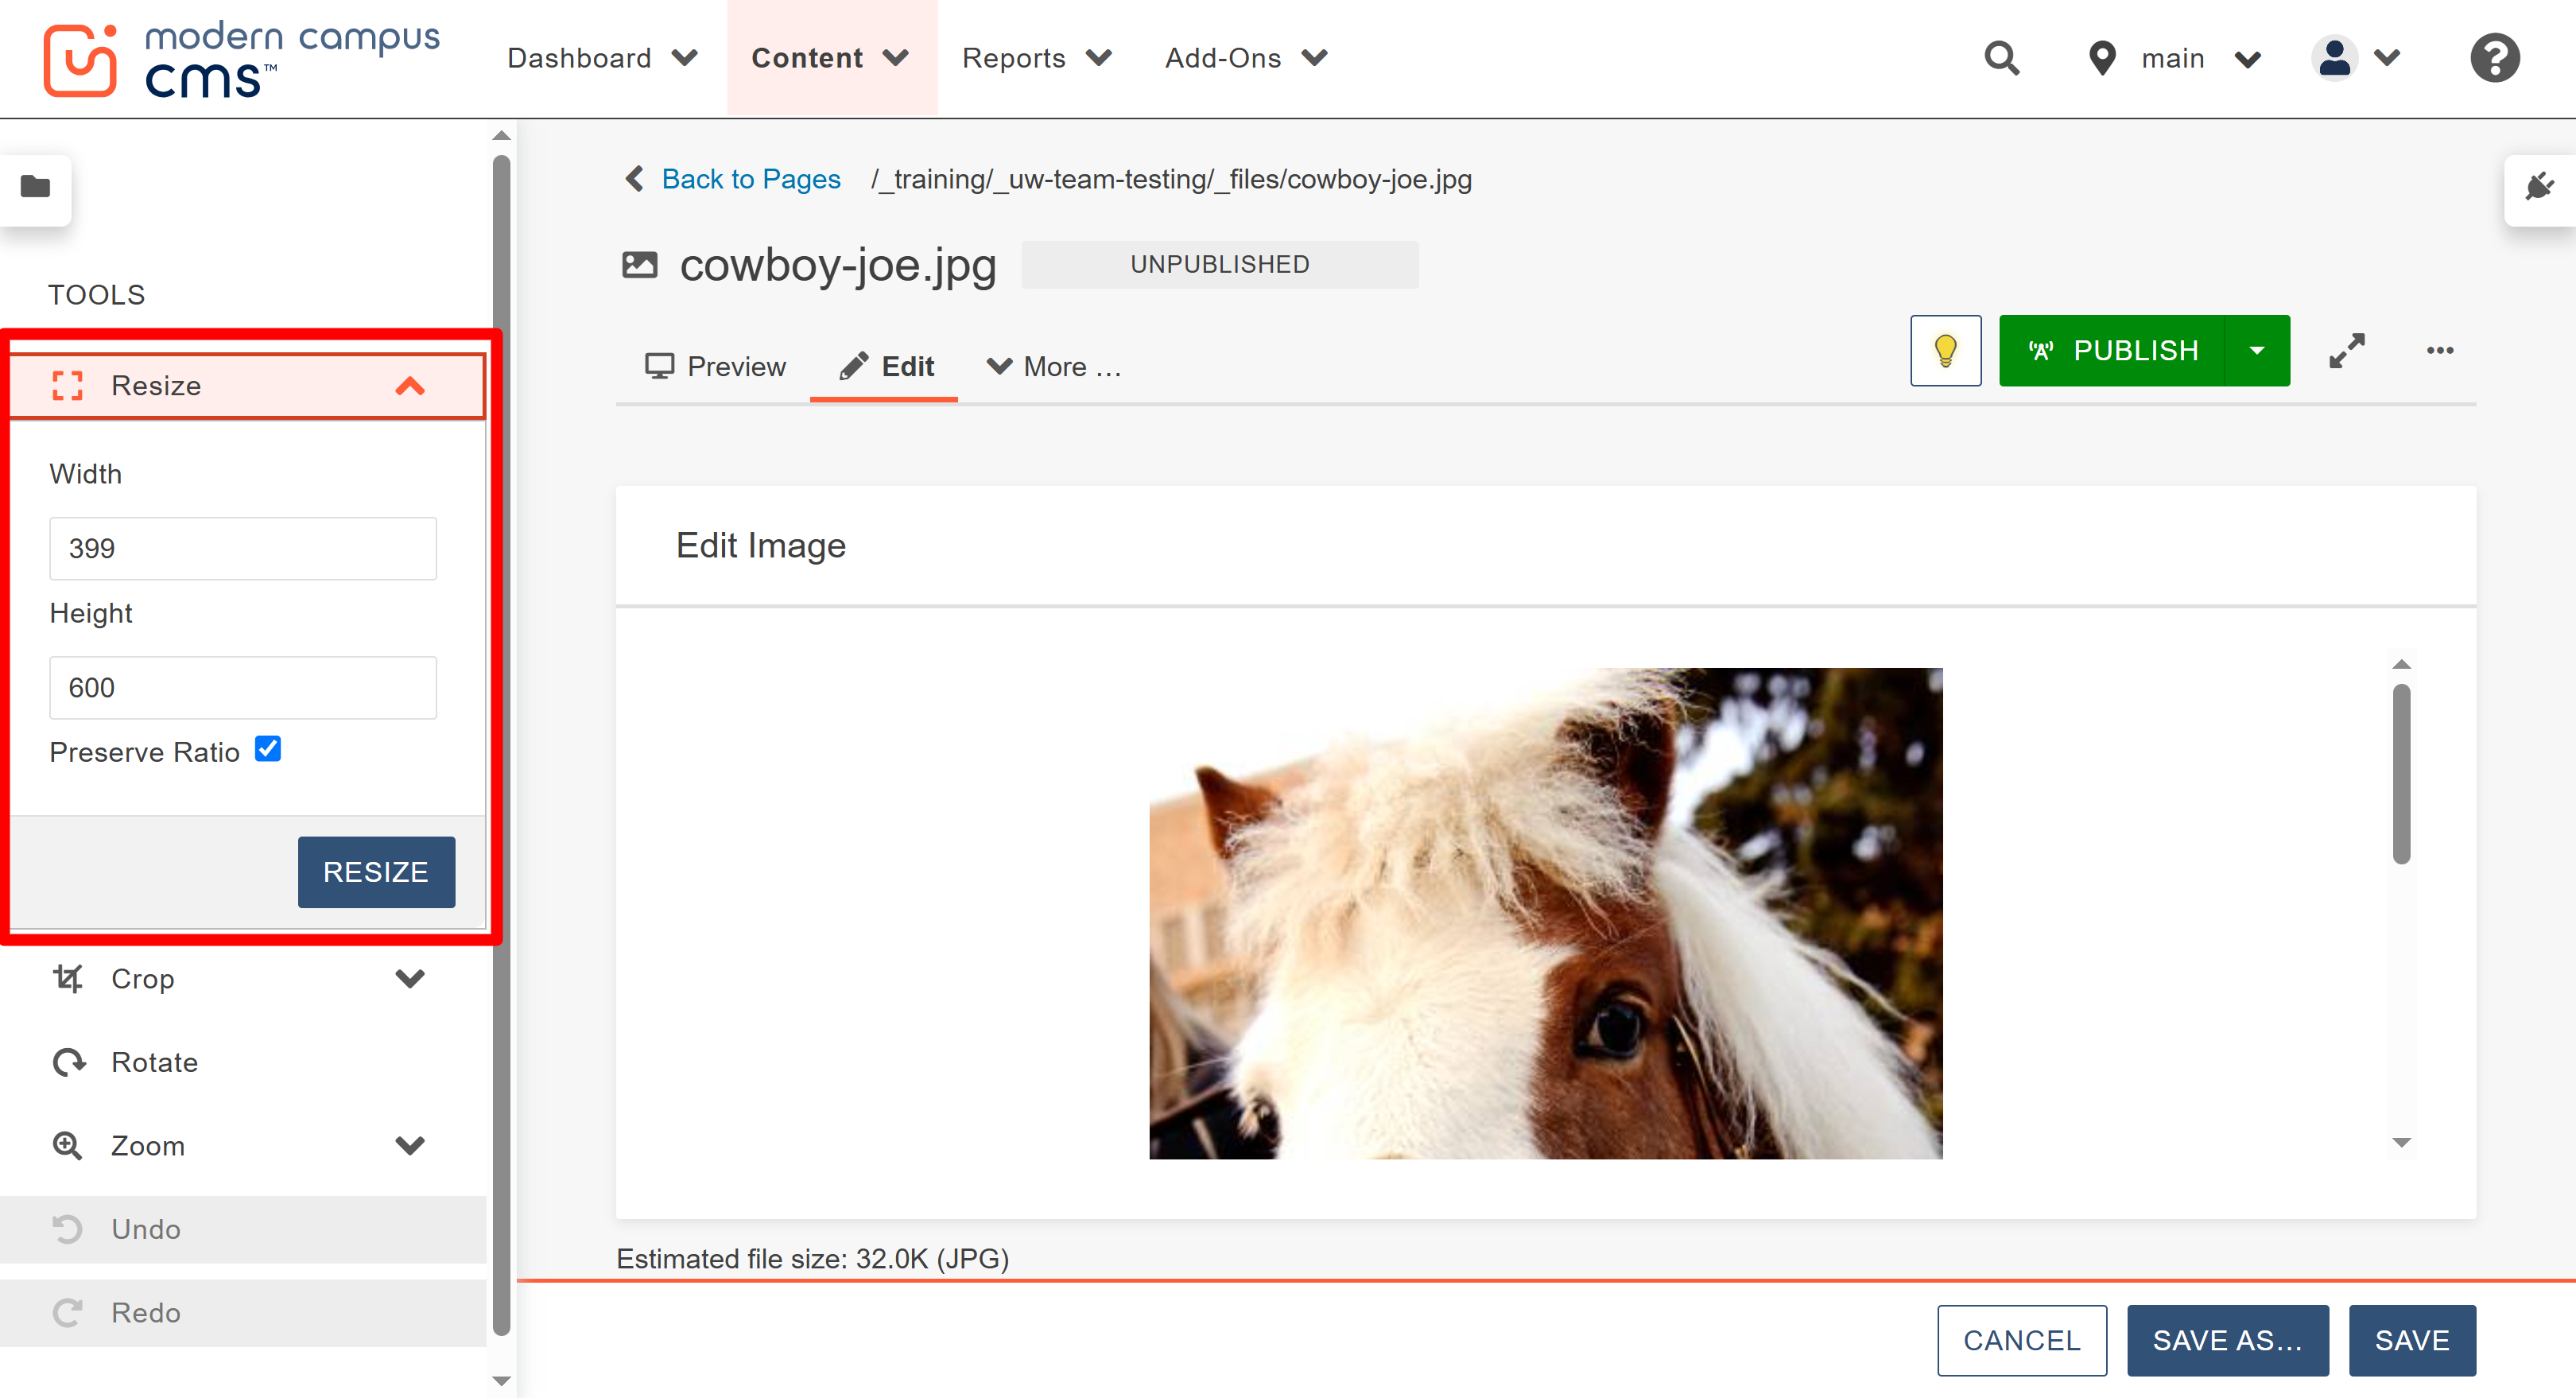This screenshot has height=1398, width=2576.
Task: Collapse the Resize section
Action: tap(410, 386)
